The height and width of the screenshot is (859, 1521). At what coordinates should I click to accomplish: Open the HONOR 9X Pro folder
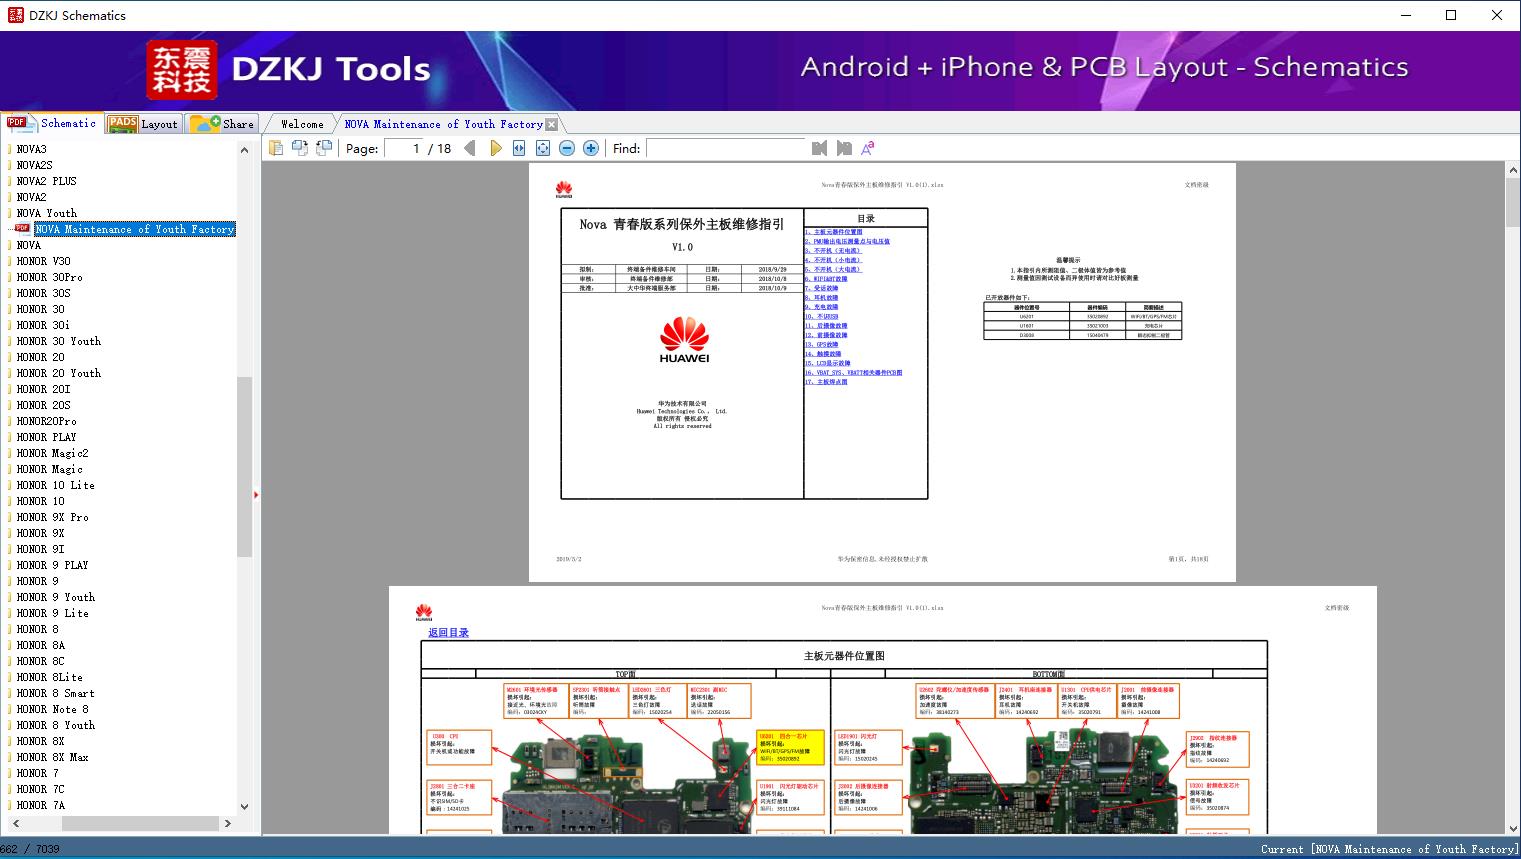52,517
